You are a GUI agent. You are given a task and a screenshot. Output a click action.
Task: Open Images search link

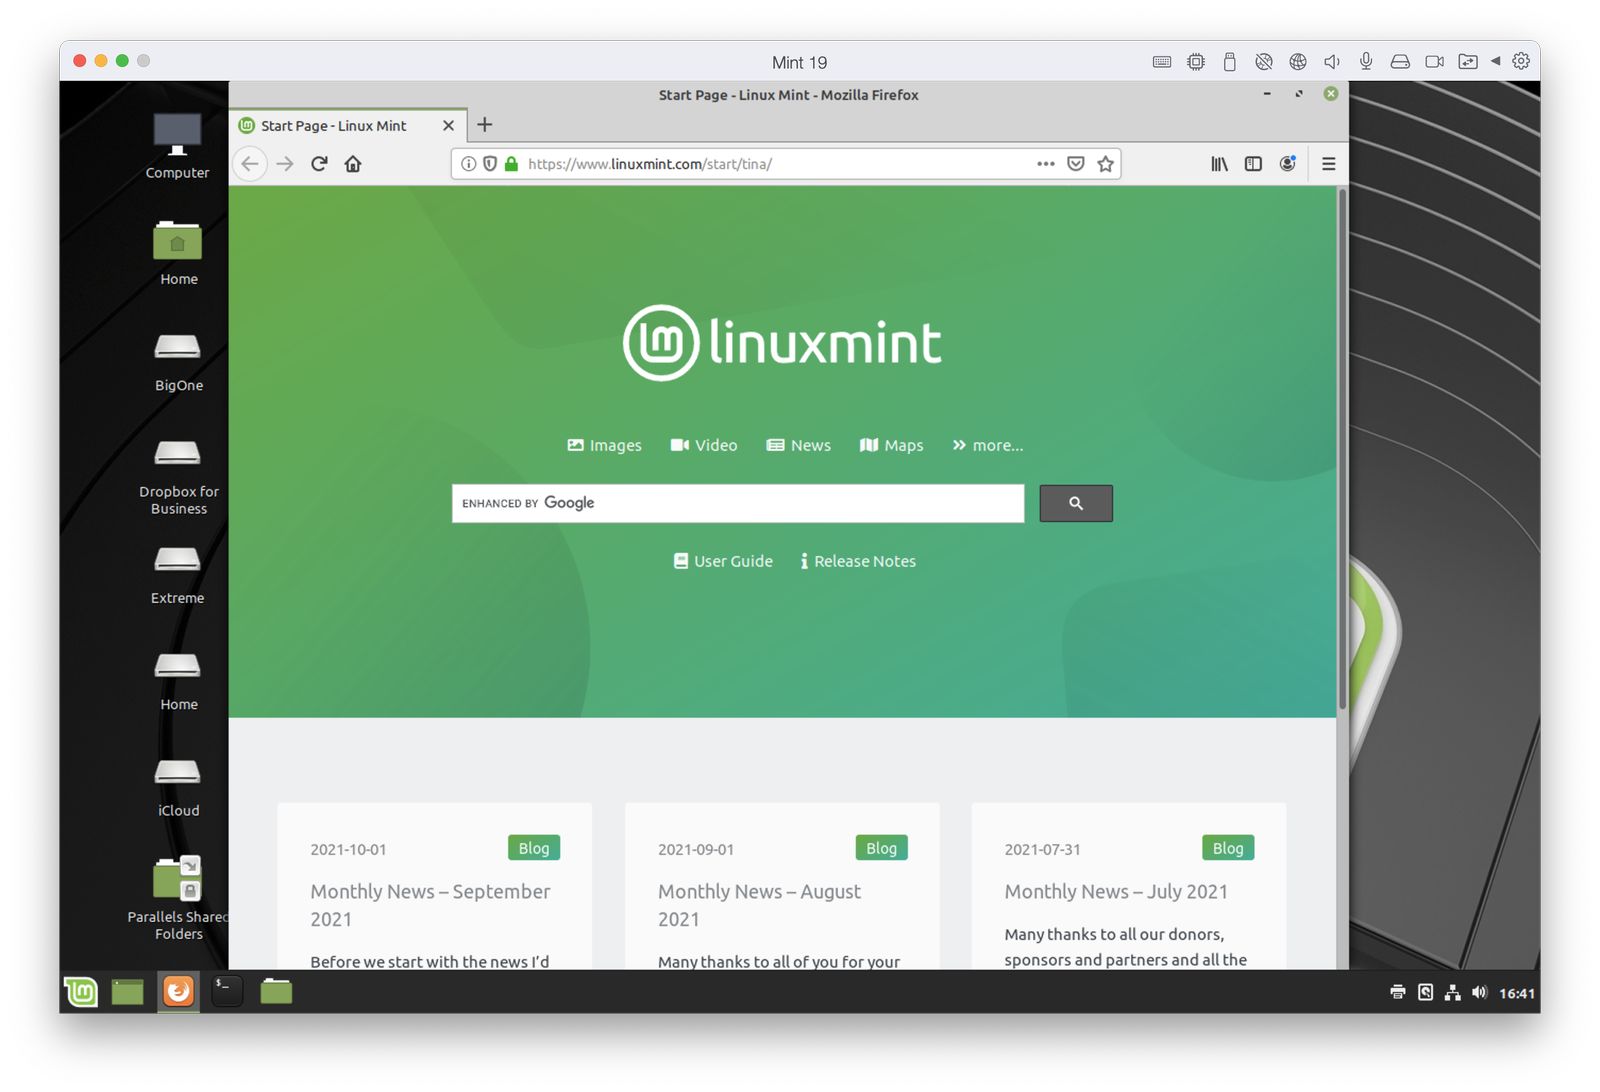pos(604,445)
